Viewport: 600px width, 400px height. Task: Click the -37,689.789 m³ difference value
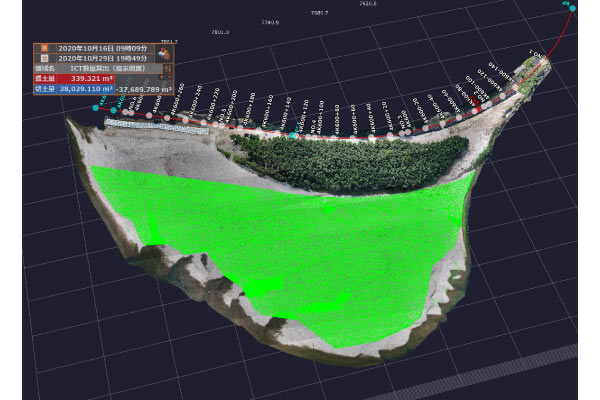click(140, 88)
